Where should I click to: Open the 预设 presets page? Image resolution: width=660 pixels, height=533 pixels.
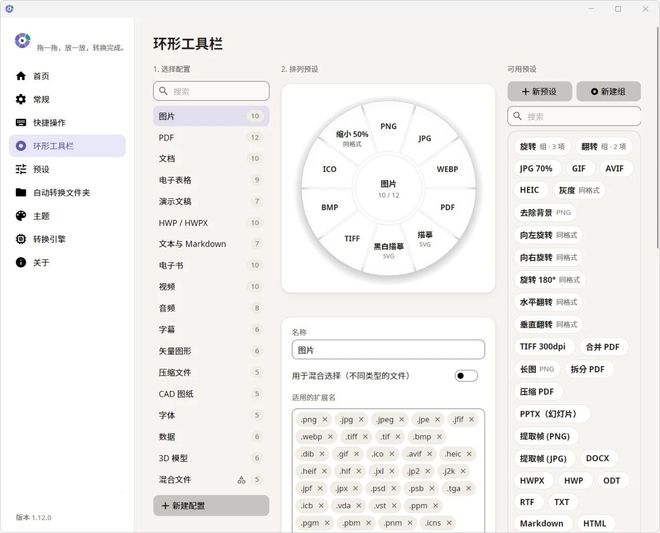pos(67,169)
